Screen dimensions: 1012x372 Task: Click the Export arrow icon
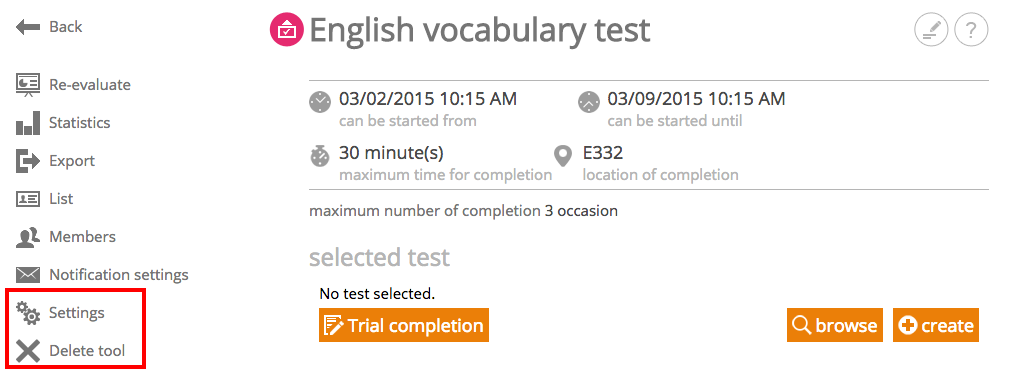28,161
